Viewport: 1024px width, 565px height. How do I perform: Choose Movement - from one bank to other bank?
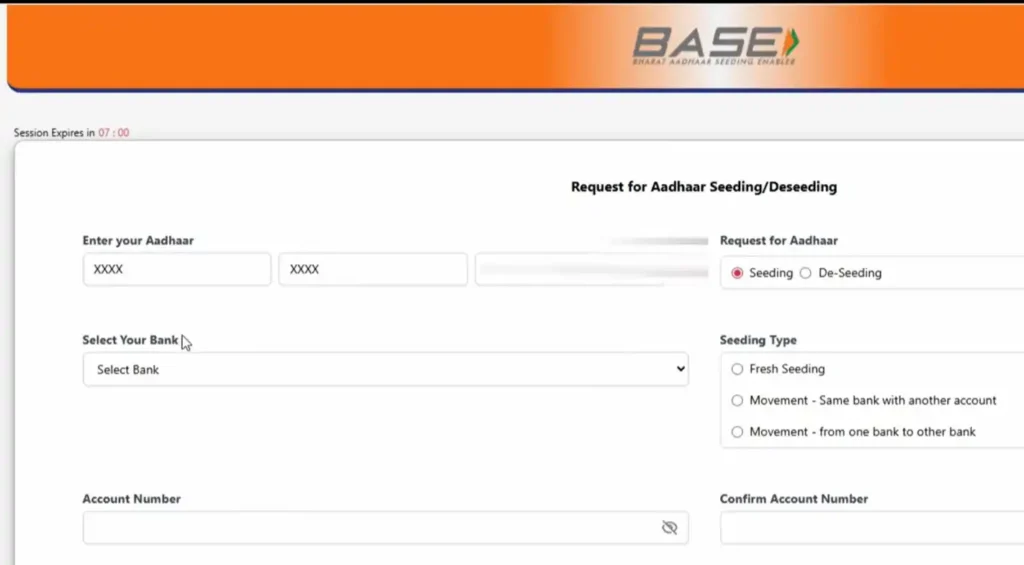(x=737, y=432)
